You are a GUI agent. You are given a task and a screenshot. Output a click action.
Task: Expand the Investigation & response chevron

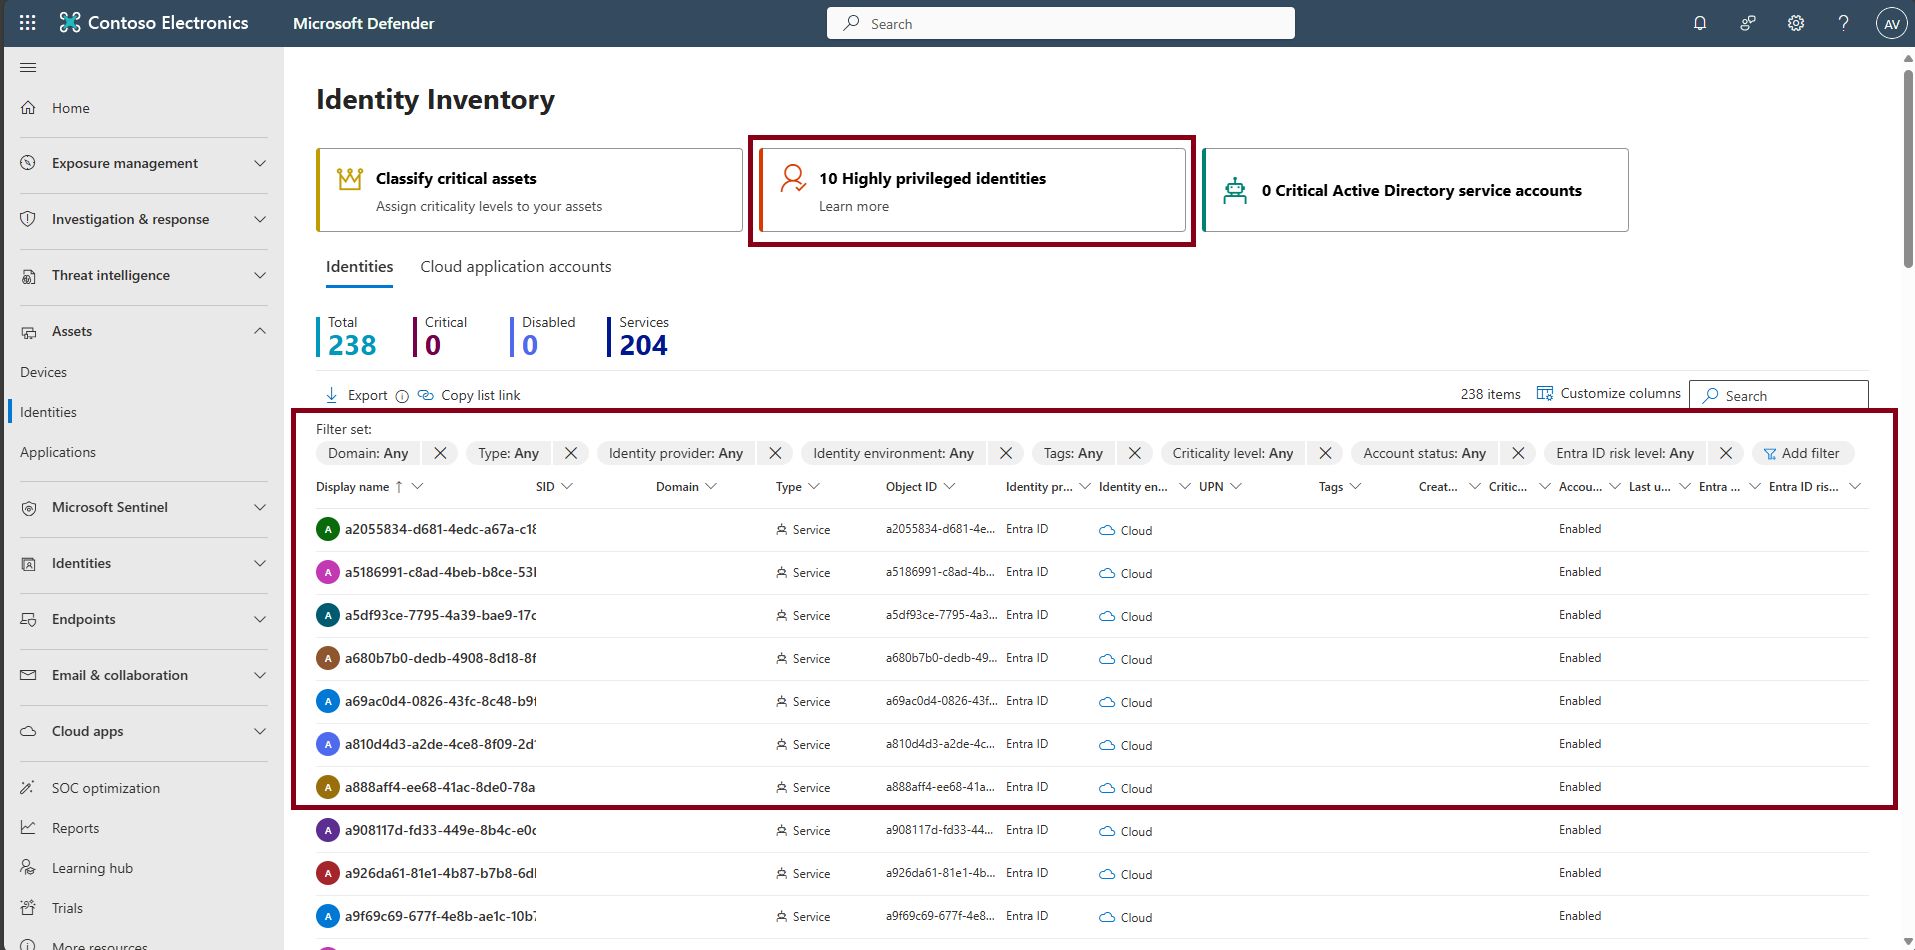click(260, 219)
